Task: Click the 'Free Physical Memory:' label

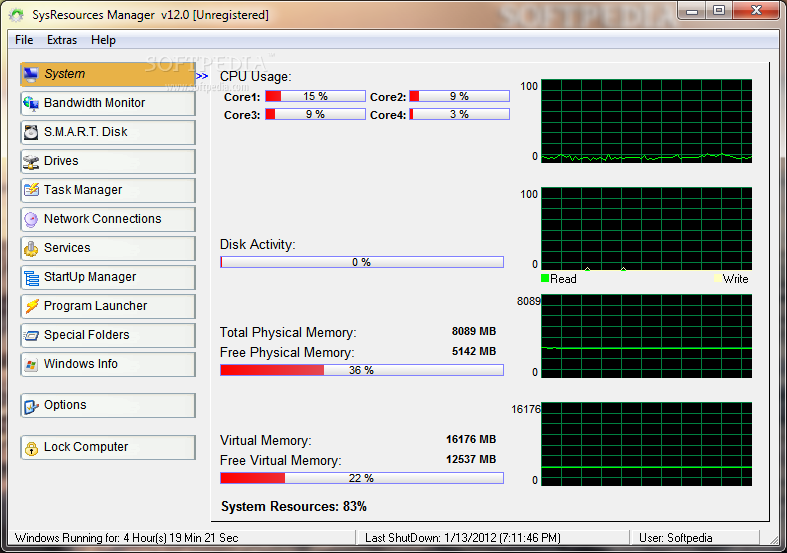Action: tap(287, 352)
